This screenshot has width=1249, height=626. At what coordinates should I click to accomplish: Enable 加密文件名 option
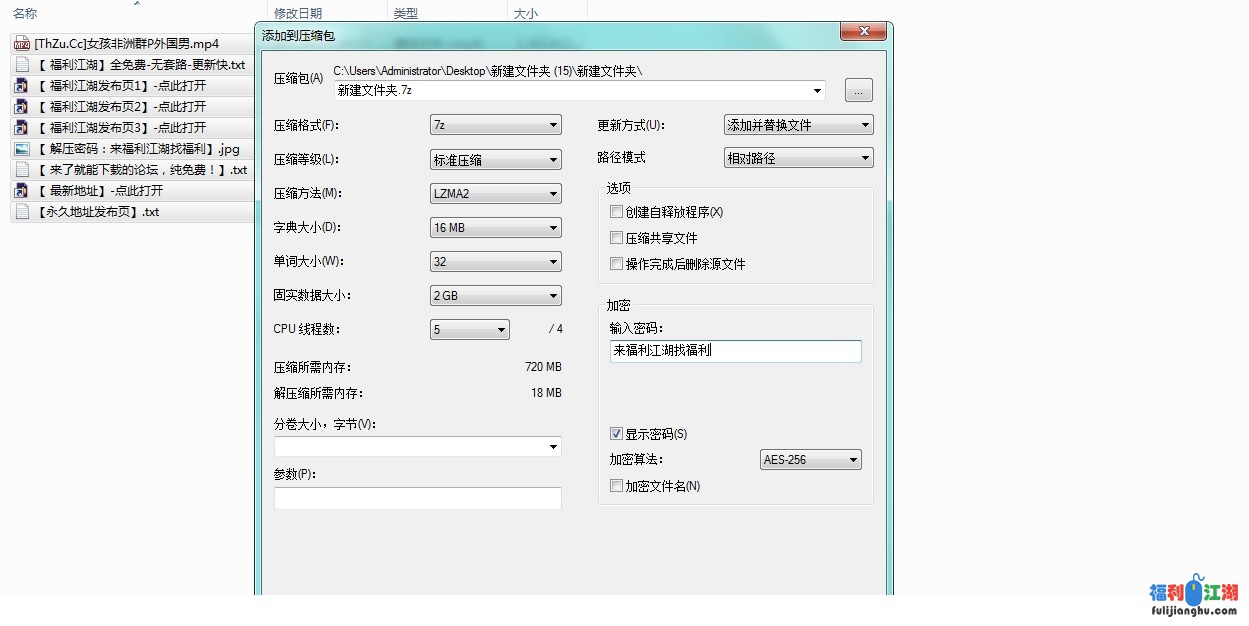coord(616,485)
